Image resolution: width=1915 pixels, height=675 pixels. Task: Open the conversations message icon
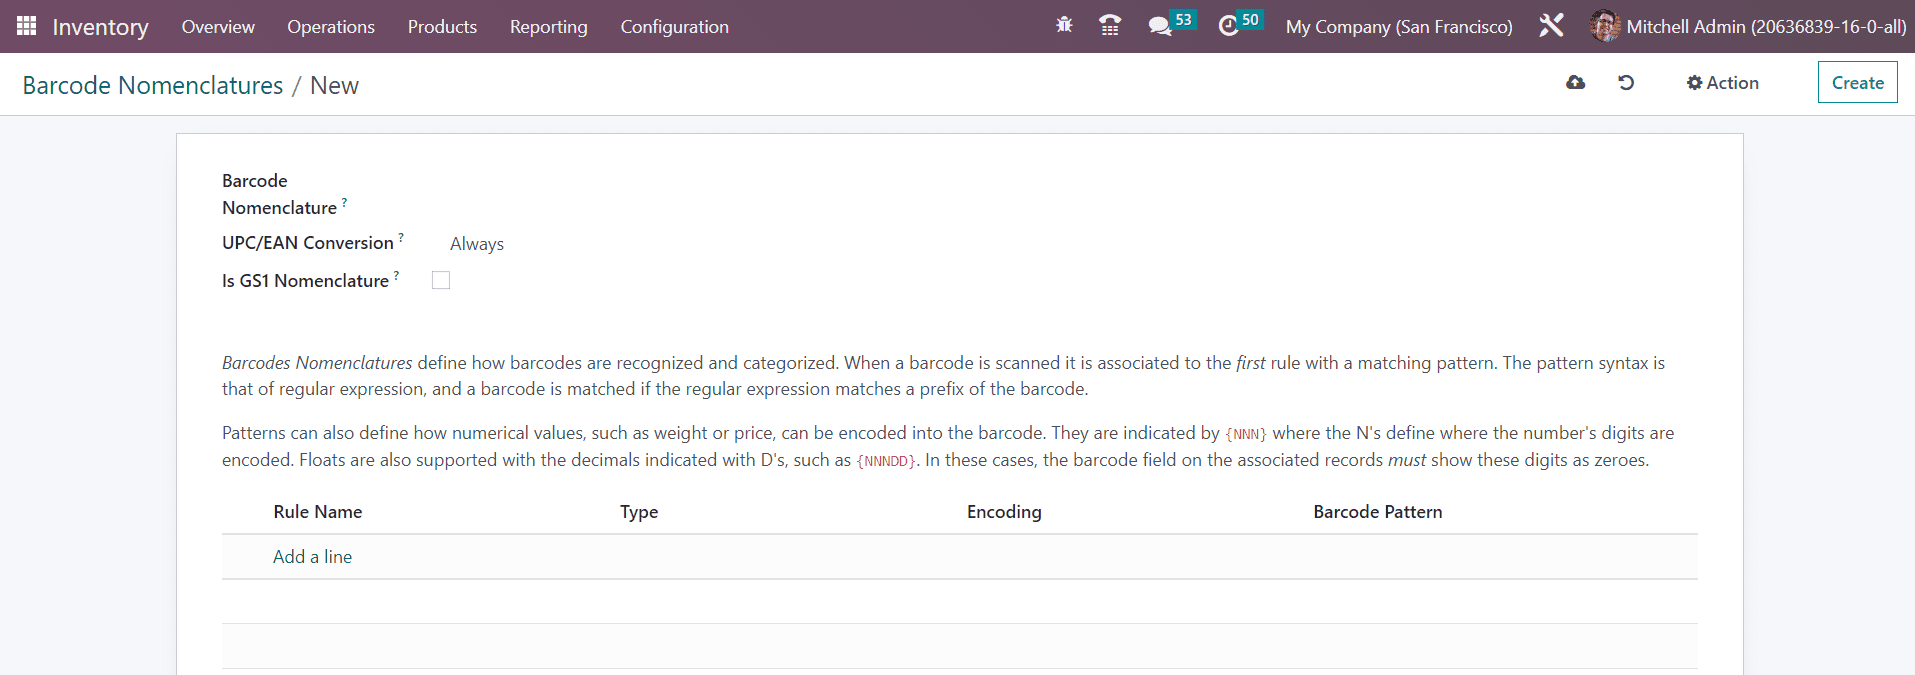pos(1160,26)
